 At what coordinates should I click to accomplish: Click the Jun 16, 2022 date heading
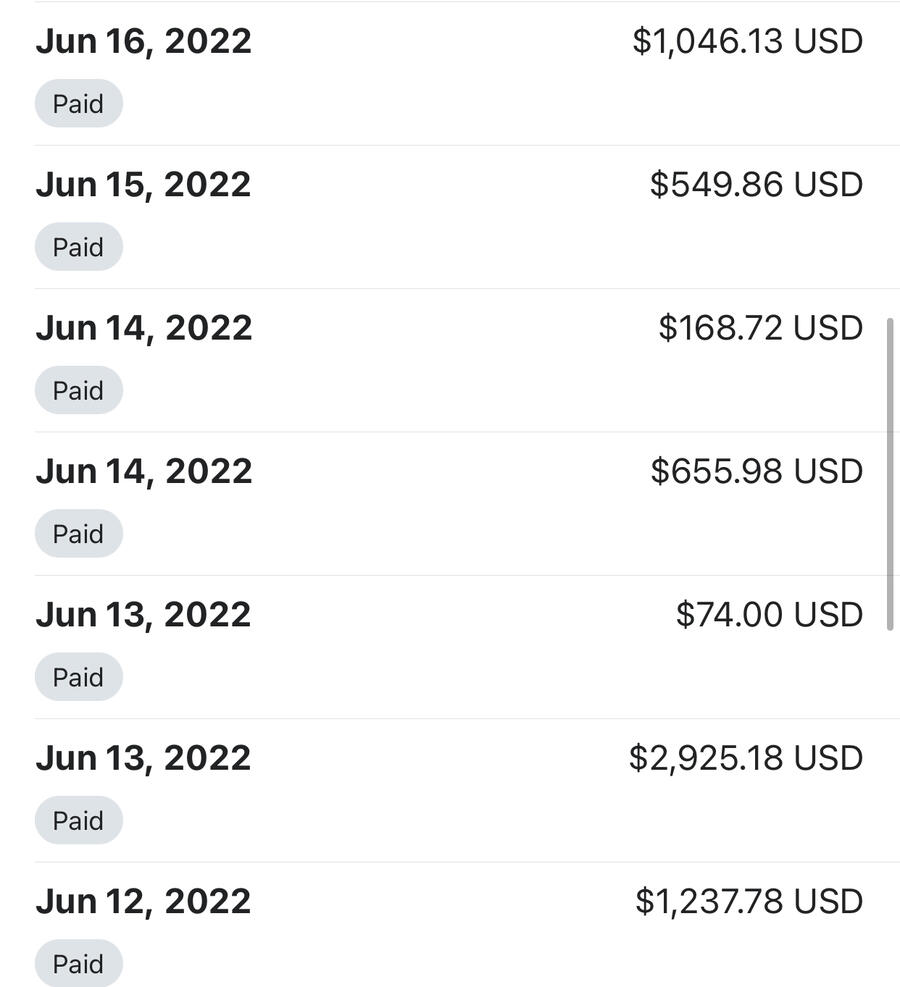pyautogui.click(x=143, y=42)
